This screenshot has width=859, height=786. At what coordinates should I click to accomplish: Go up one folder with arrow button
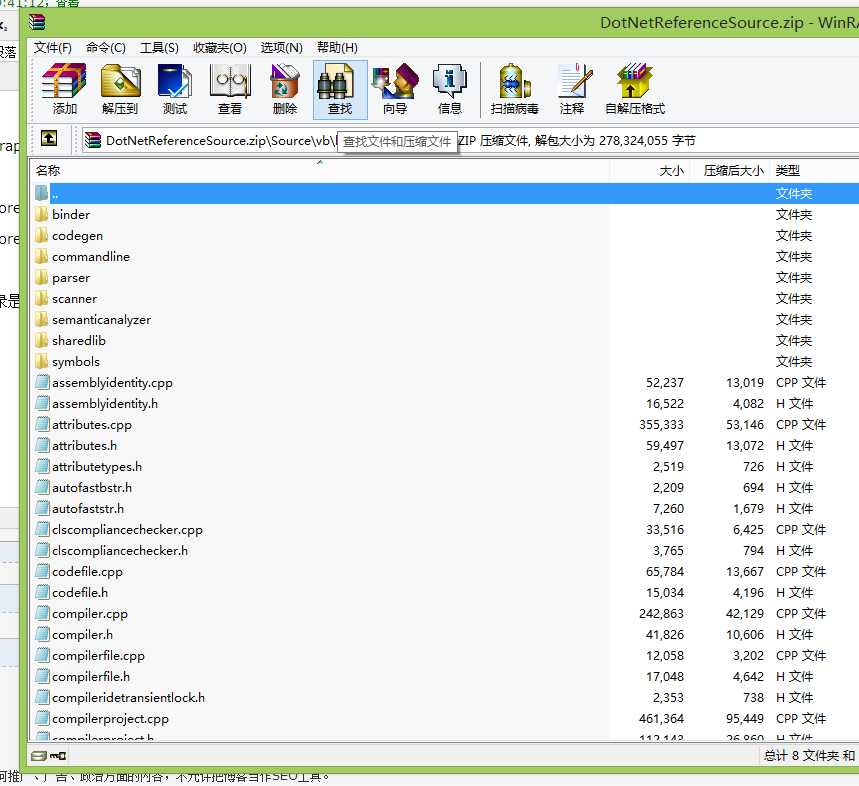pyautogui.click(x=49, y=138)
